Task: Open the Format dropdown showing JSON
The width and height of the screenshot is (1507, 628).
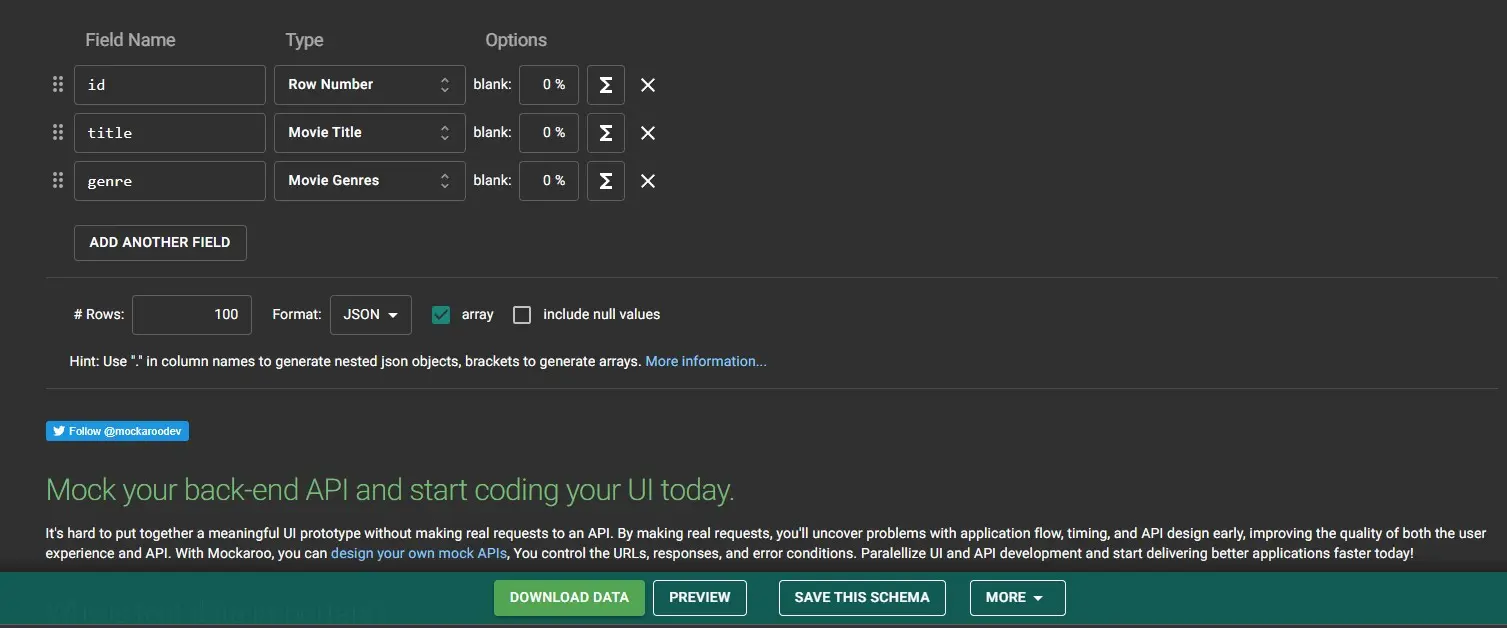Action: pyautogui.click(x=370, y=313)
